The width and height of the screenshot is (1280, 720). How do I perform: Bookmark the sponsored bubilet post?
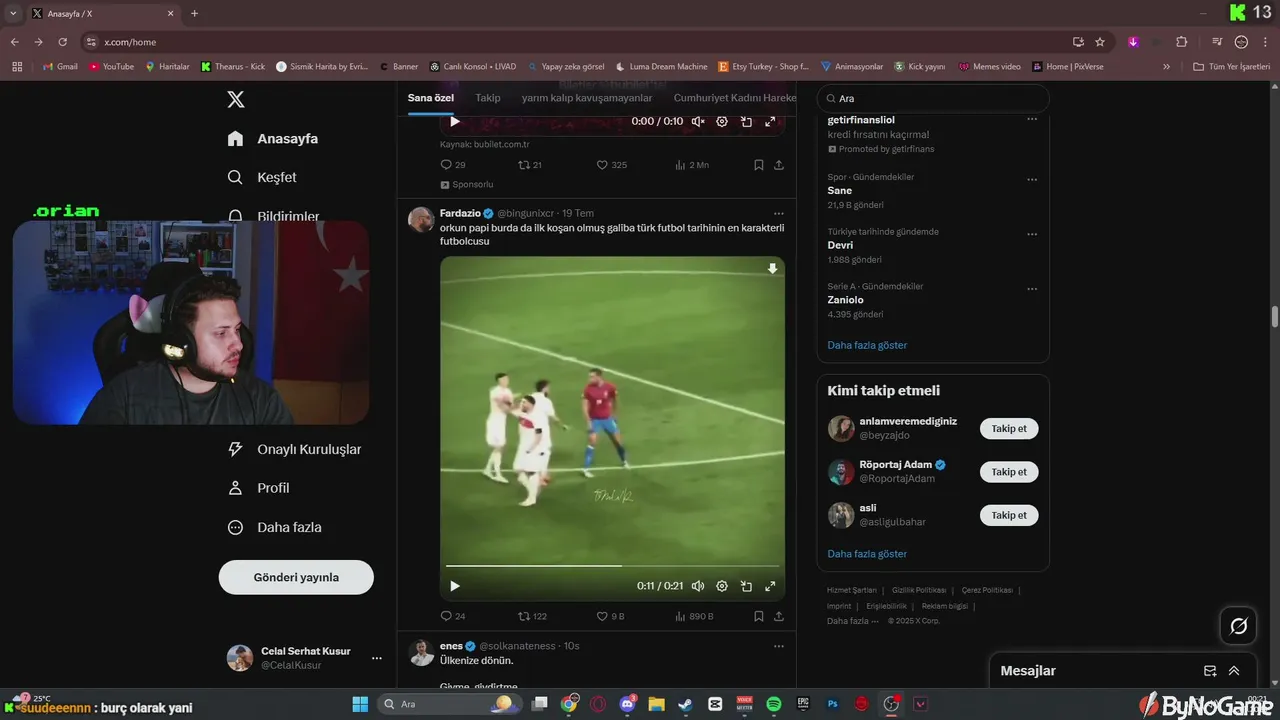tap(759, 165)
